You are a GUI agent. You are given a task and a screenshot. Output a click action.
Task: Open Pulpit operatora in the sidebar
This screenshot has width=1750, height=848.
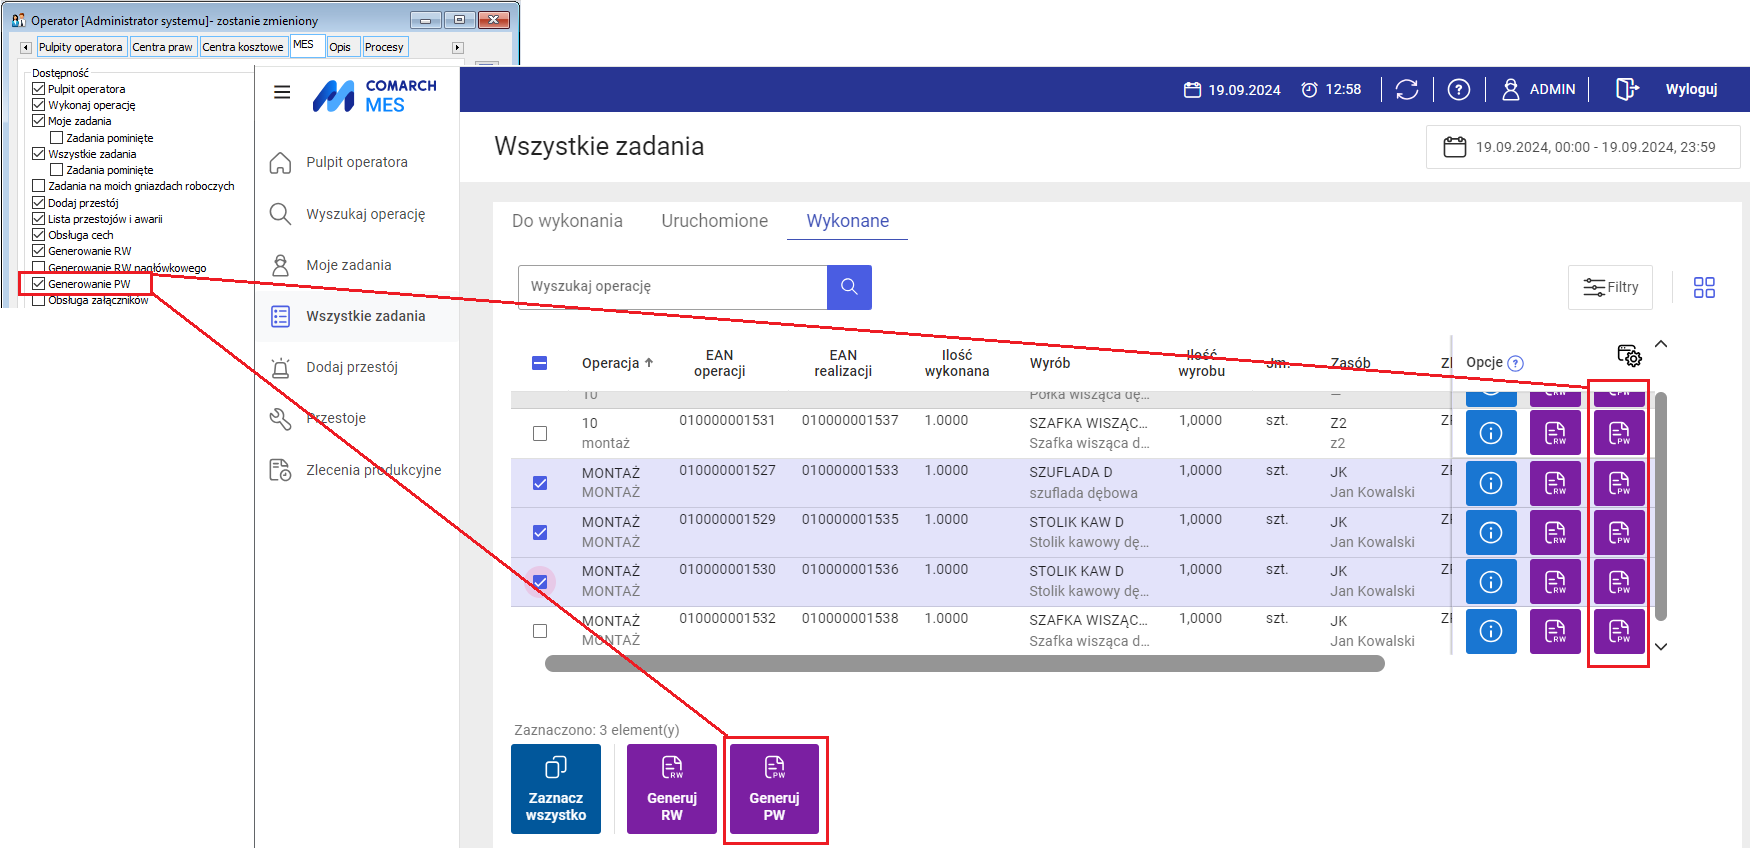[357, 162]
